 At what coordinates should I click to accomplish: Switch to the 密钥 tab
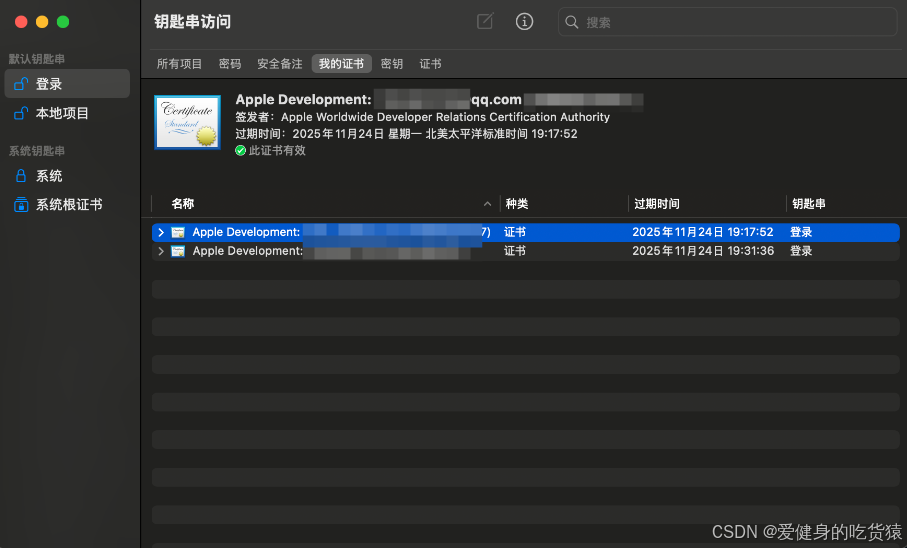392,64
